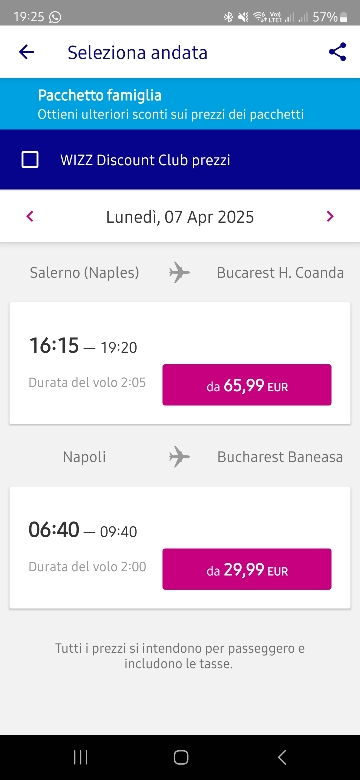The width and height of the screenshot is (360, 780).
Task: Tap the airplane icon on Salerno route
Action: (x=179, y=273)
